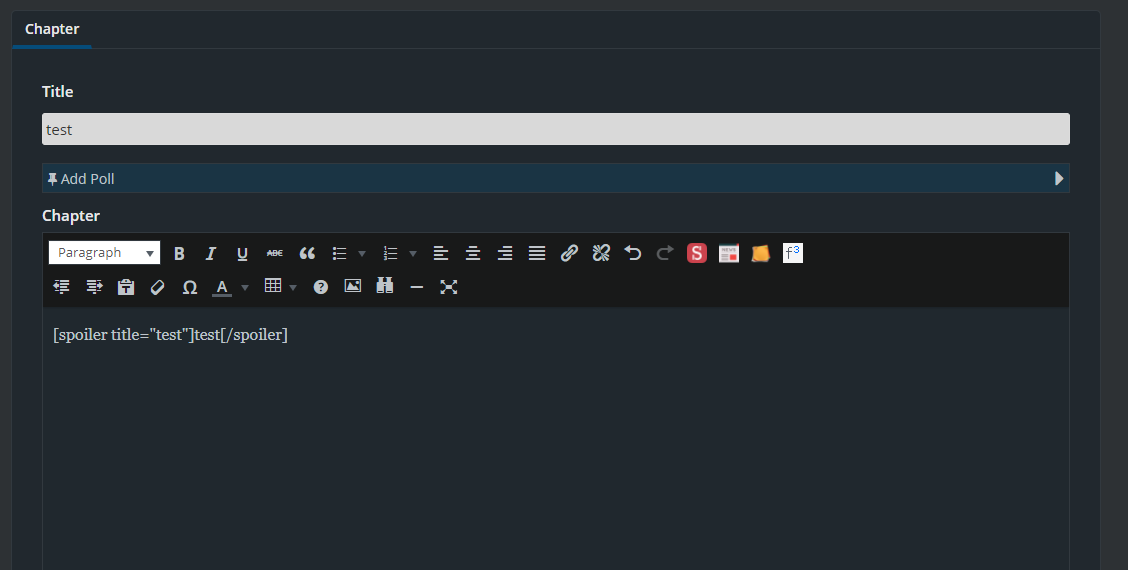Pick text color with the A swatch

(x=222, y=287)
